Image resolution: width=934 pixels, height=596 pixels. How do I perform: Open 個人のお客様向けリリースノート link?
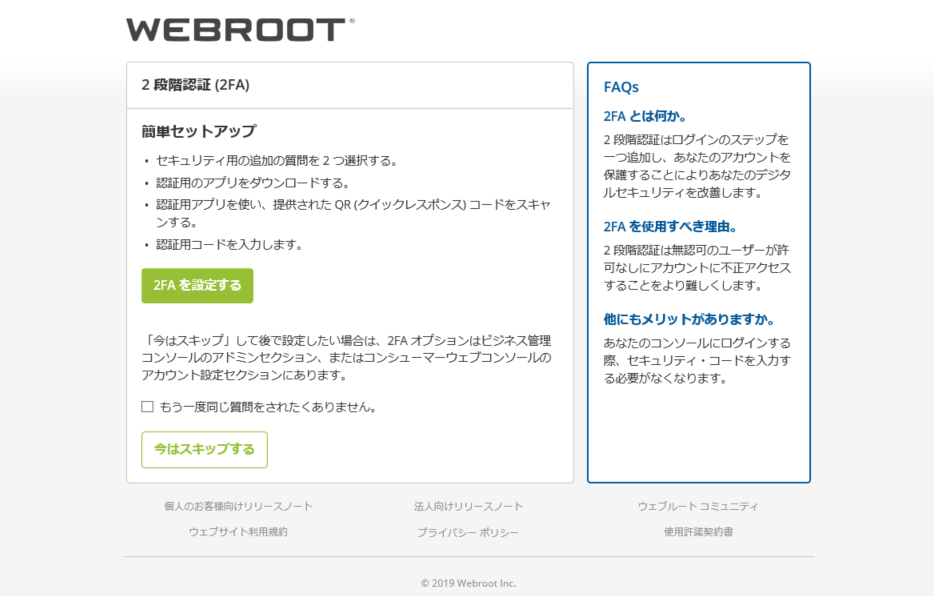click(x=238, y=506)
